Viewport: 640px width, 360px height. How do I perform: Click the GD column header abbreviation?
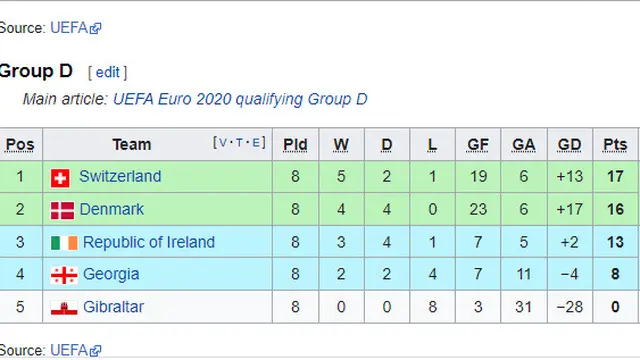[569, 145]
